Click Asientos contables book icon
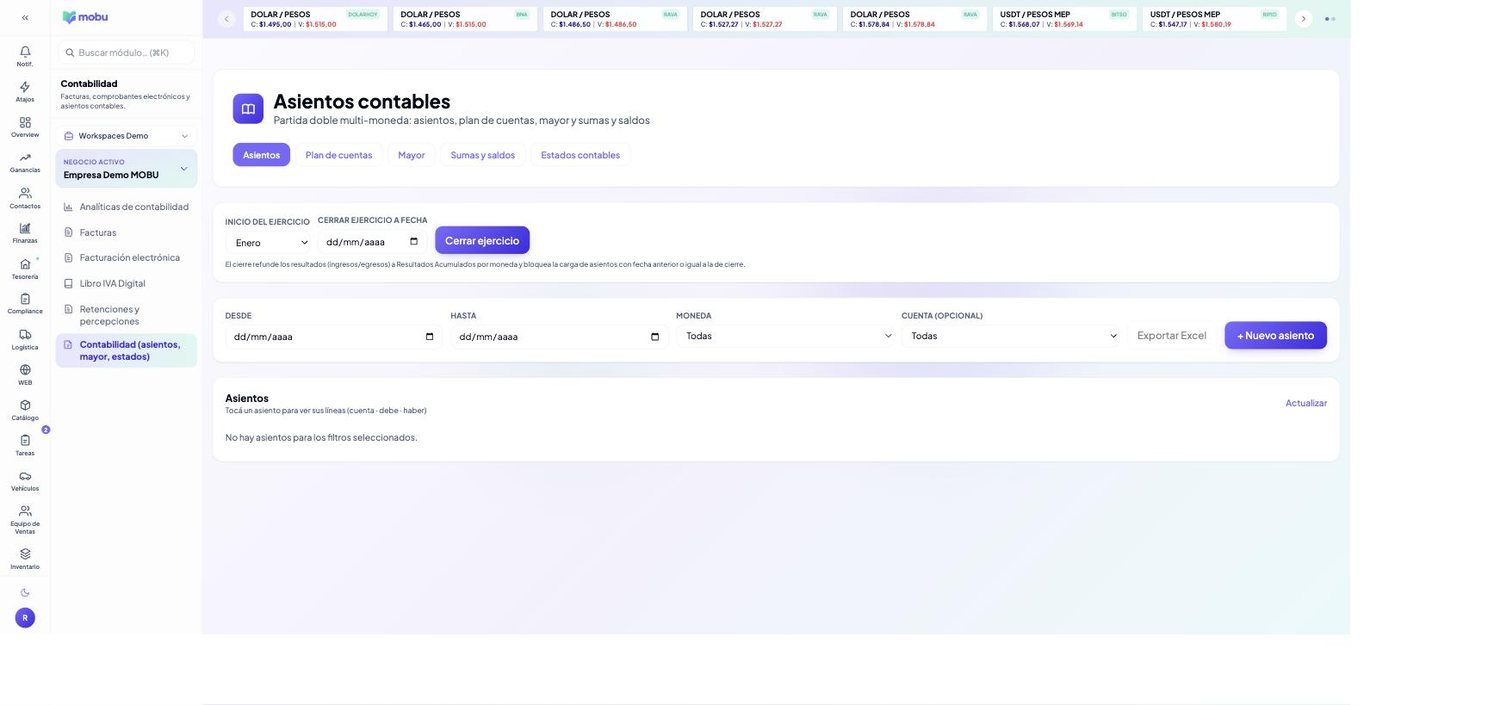Screen dimensions: 1500x705 tap(248, 109)
